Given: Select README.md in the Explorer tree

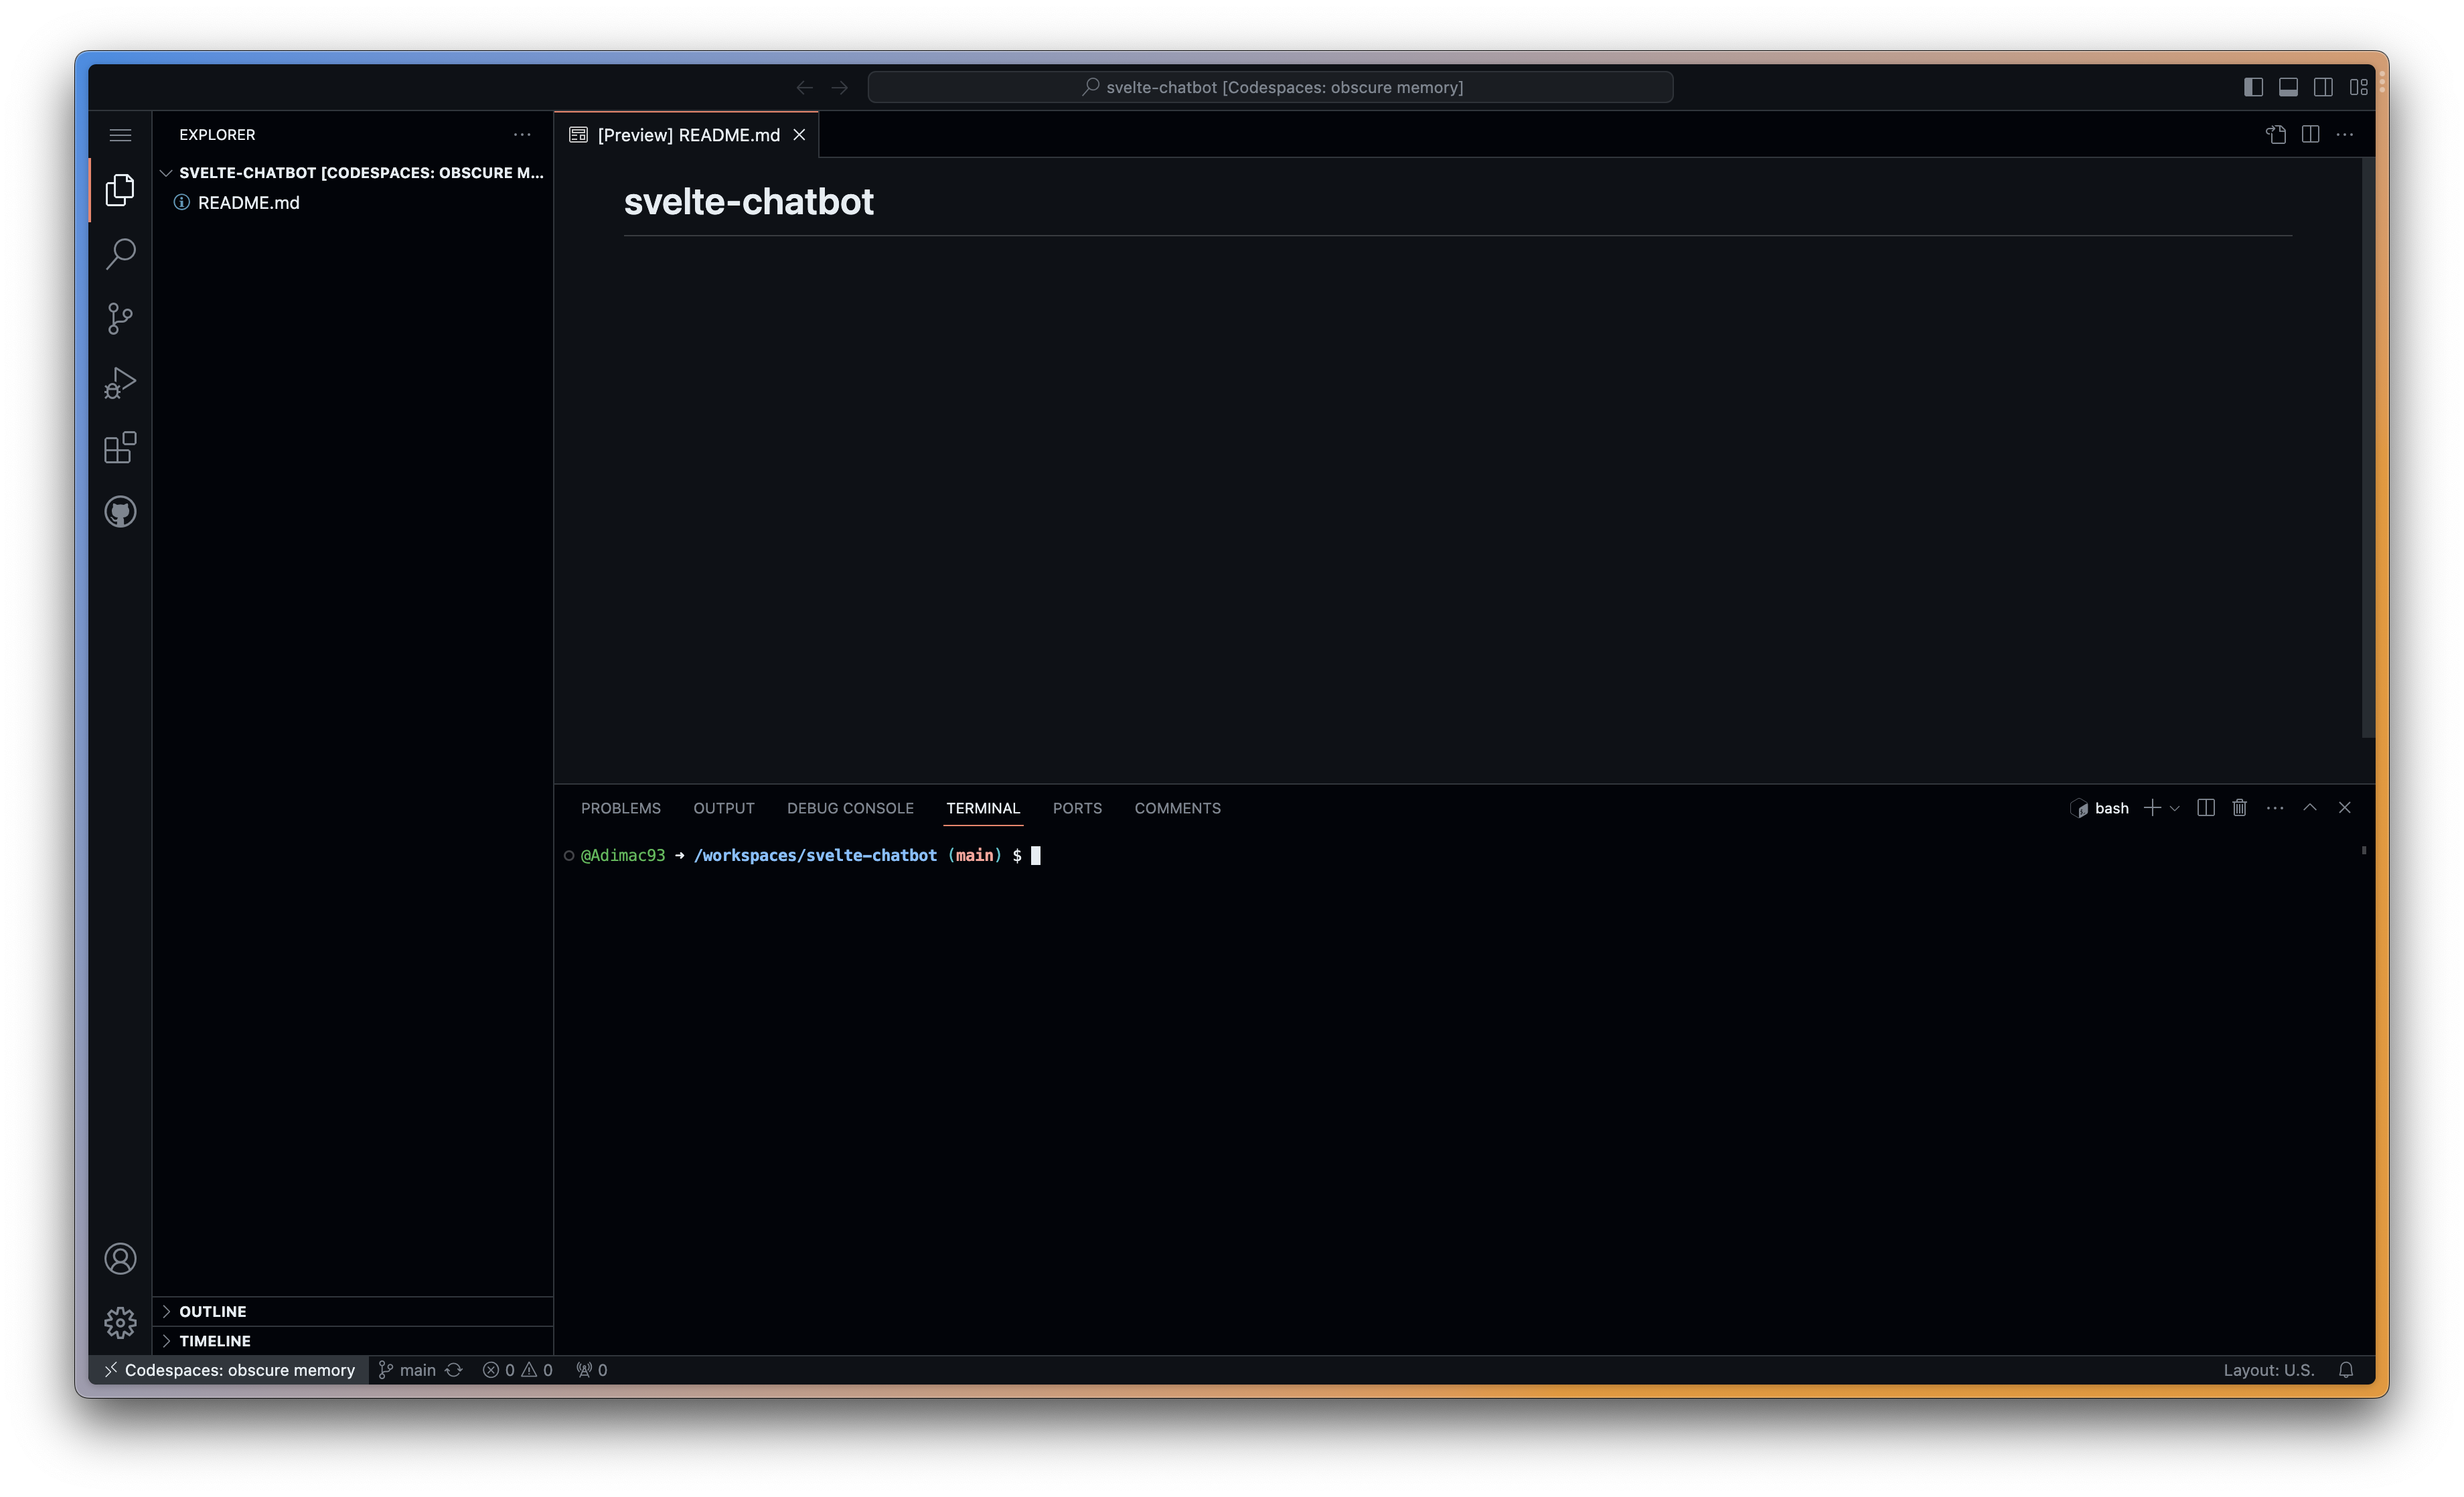Looking at the screenshot, I should click(x=353, y=203).
